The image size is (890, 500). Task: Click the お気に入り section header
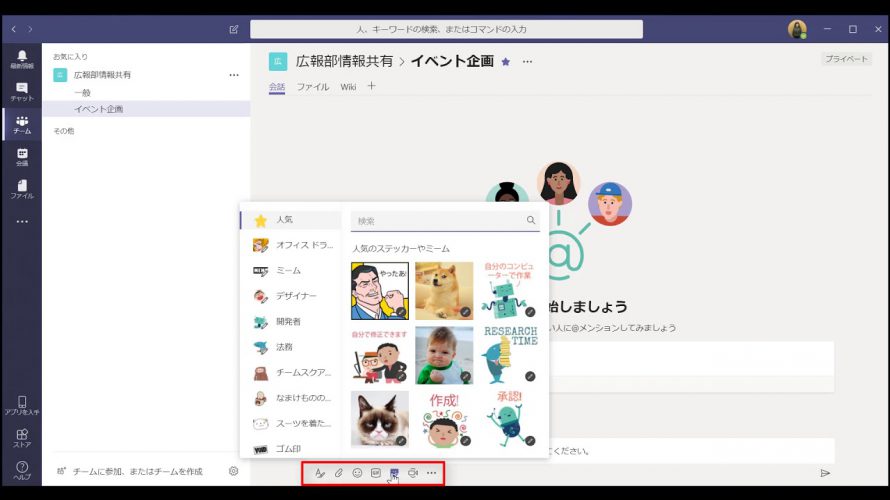coord(70,57)
